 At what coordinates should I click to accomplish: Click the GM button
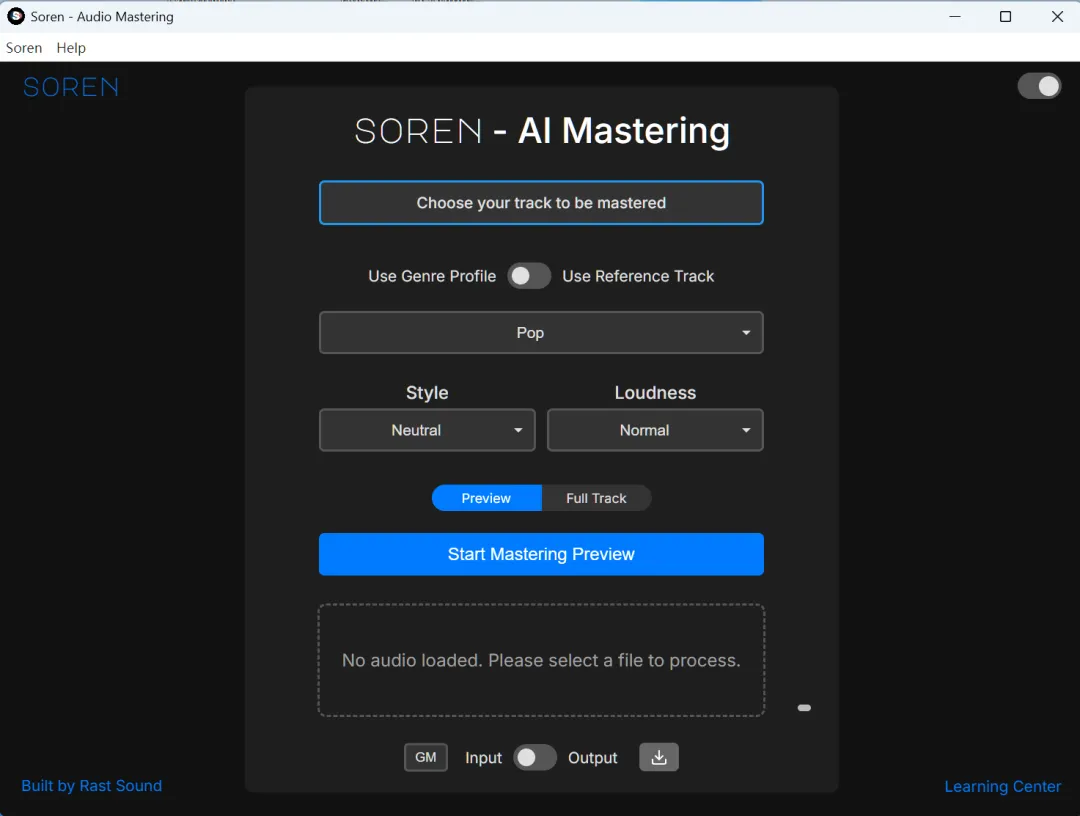pyautogui.click(x=426, y=757)
